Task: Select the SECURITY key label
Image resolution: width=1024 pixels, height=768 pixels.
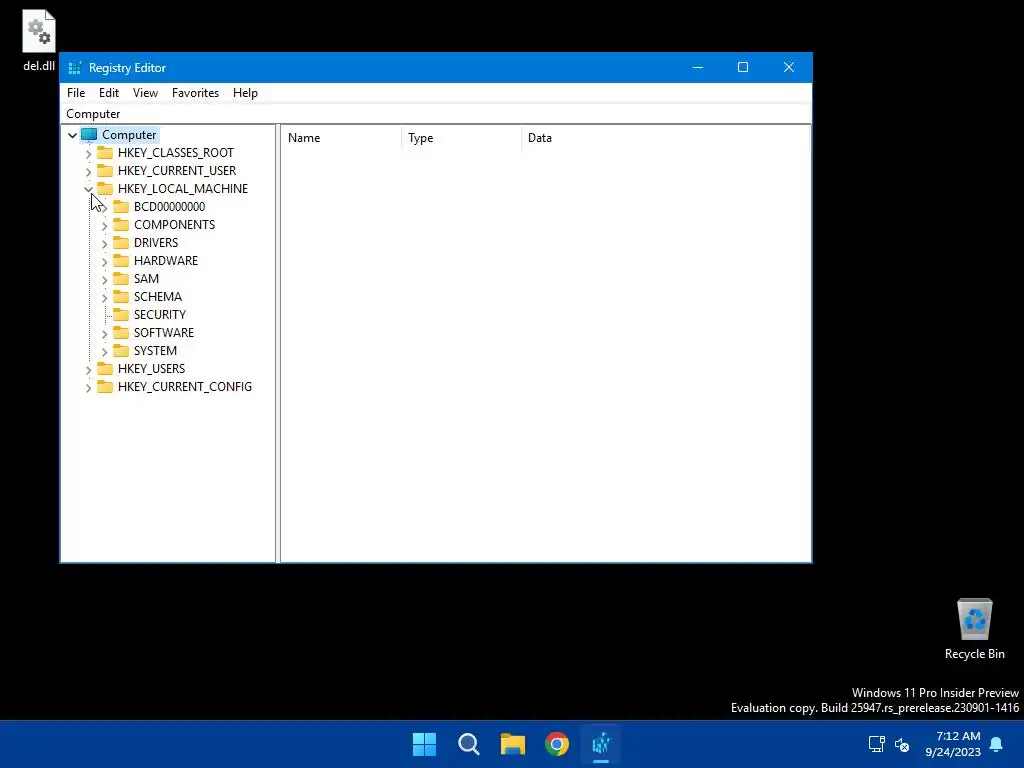Action: coord(160,315)
